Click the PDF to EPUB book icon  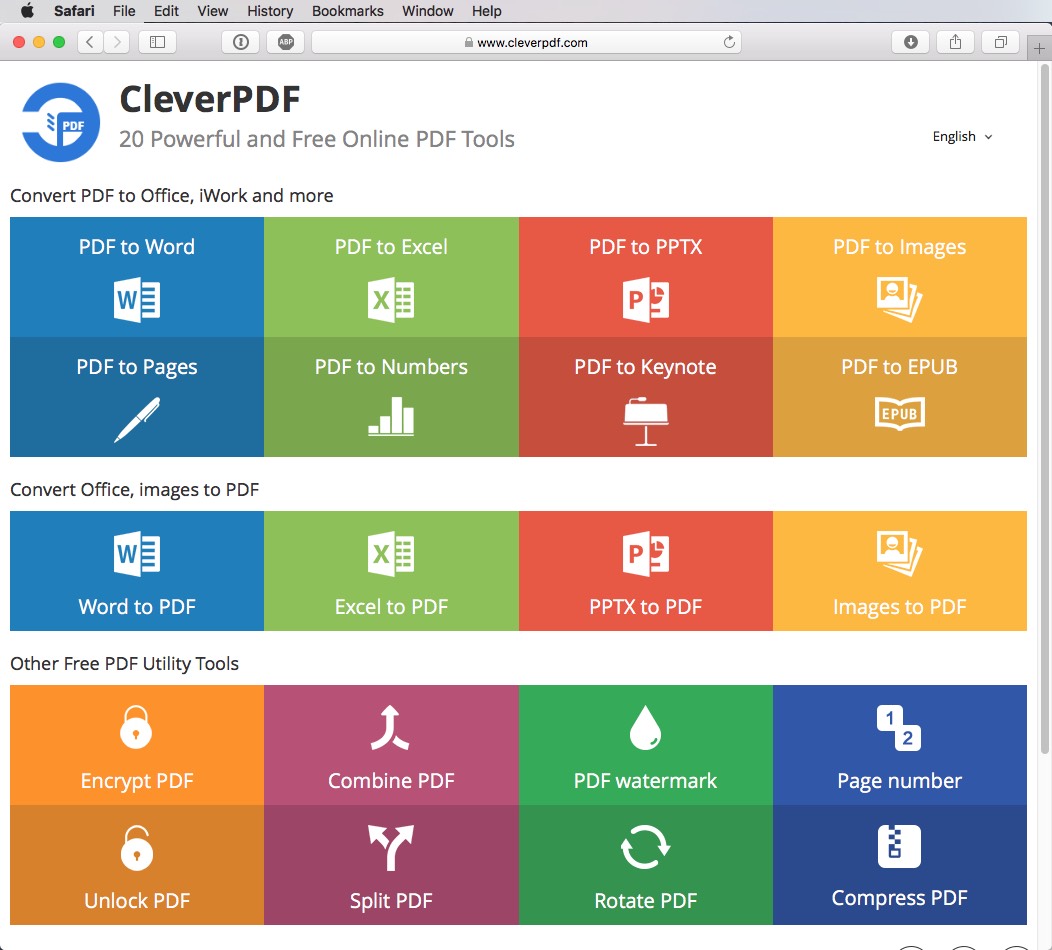[x=900, y=413]
